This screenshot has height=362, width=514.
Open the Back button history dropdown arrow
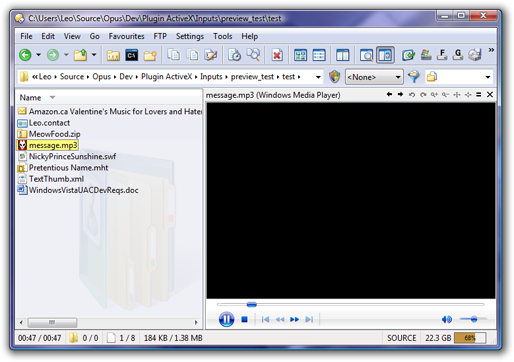(x=39, y=55)
